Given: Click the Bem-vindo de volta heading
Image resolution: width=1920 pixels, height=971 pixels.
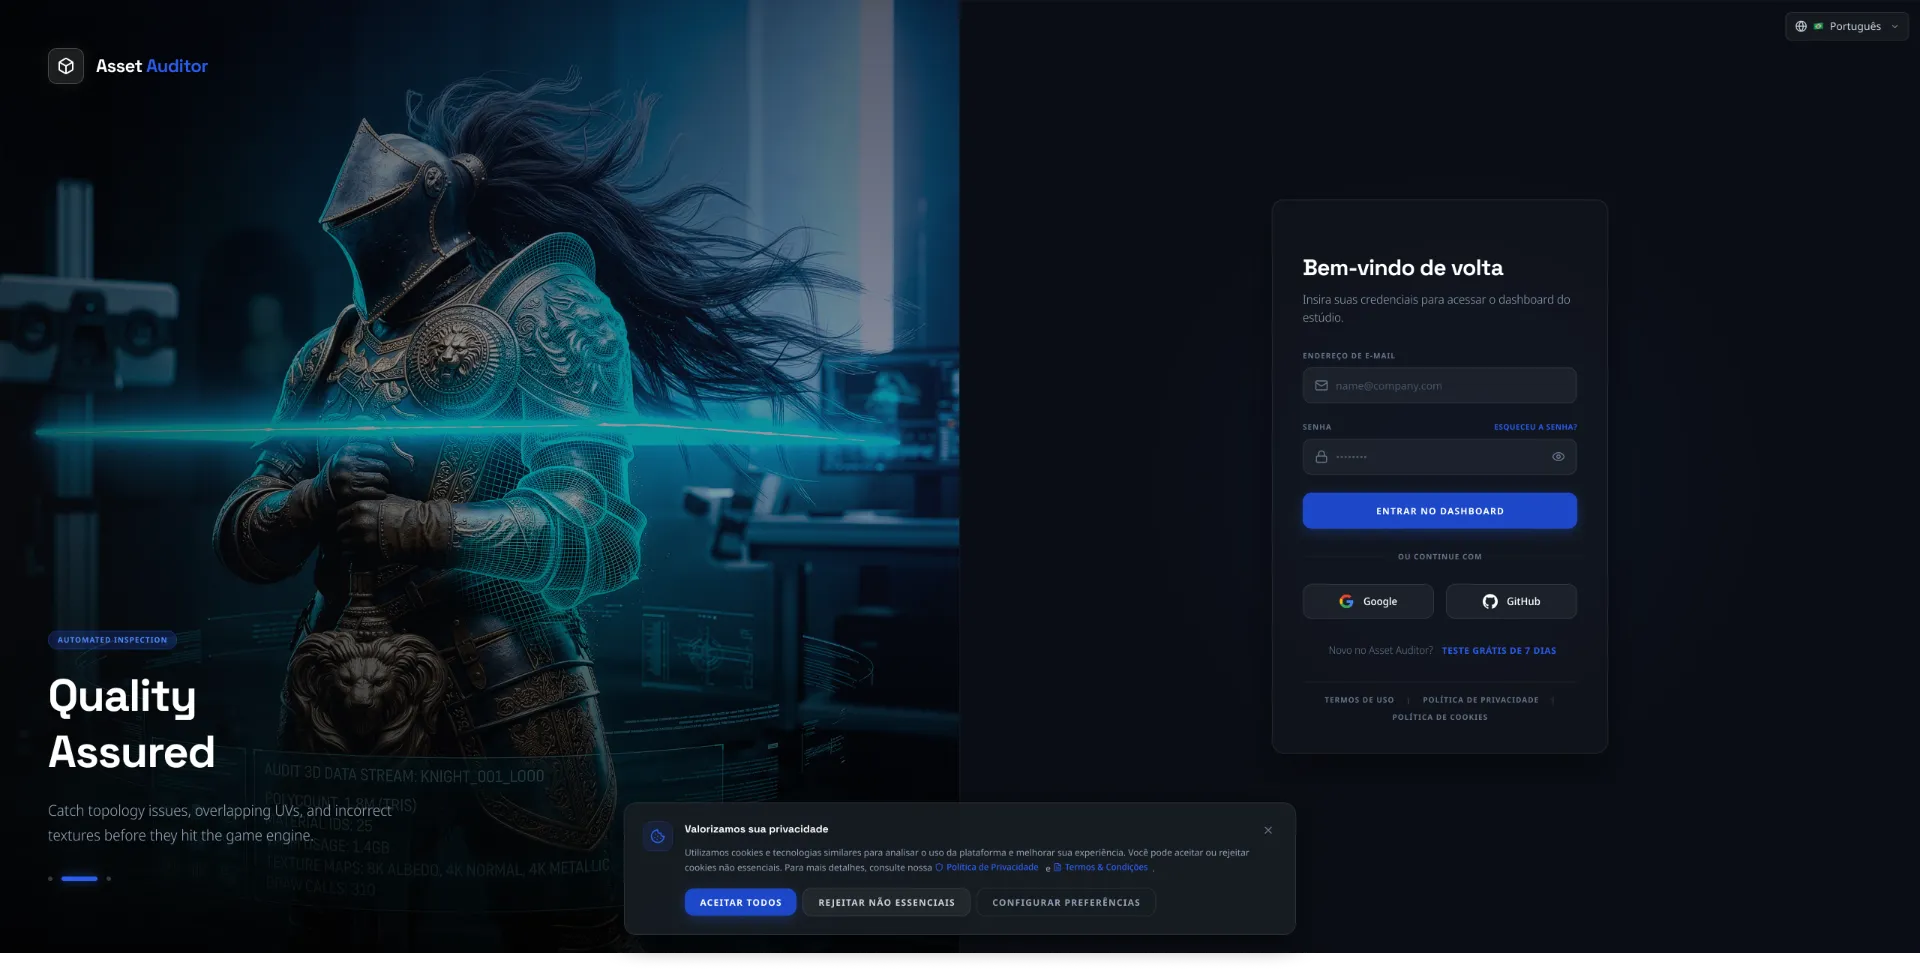Looking at the screenshot, I should pos(1403,268).
